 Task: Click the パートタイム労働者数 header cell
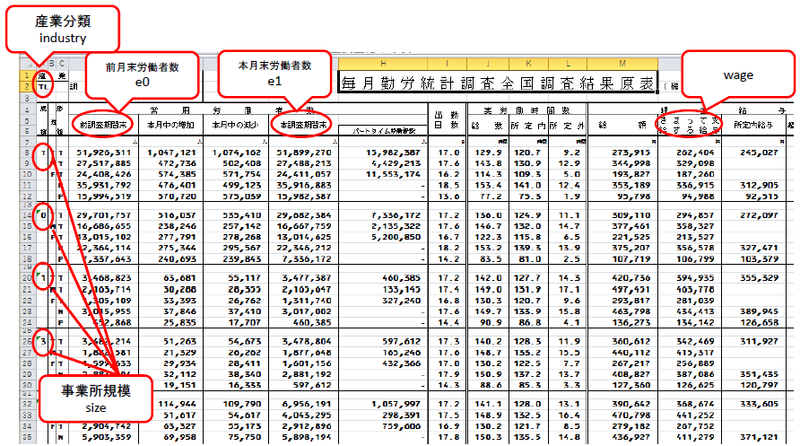tap(384, 131)
